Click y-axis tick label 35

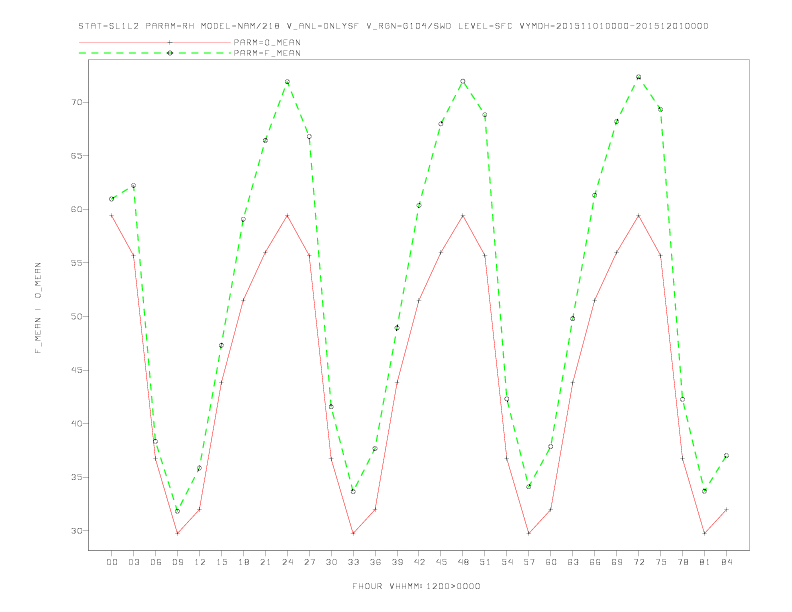click(x=76, y=477)
